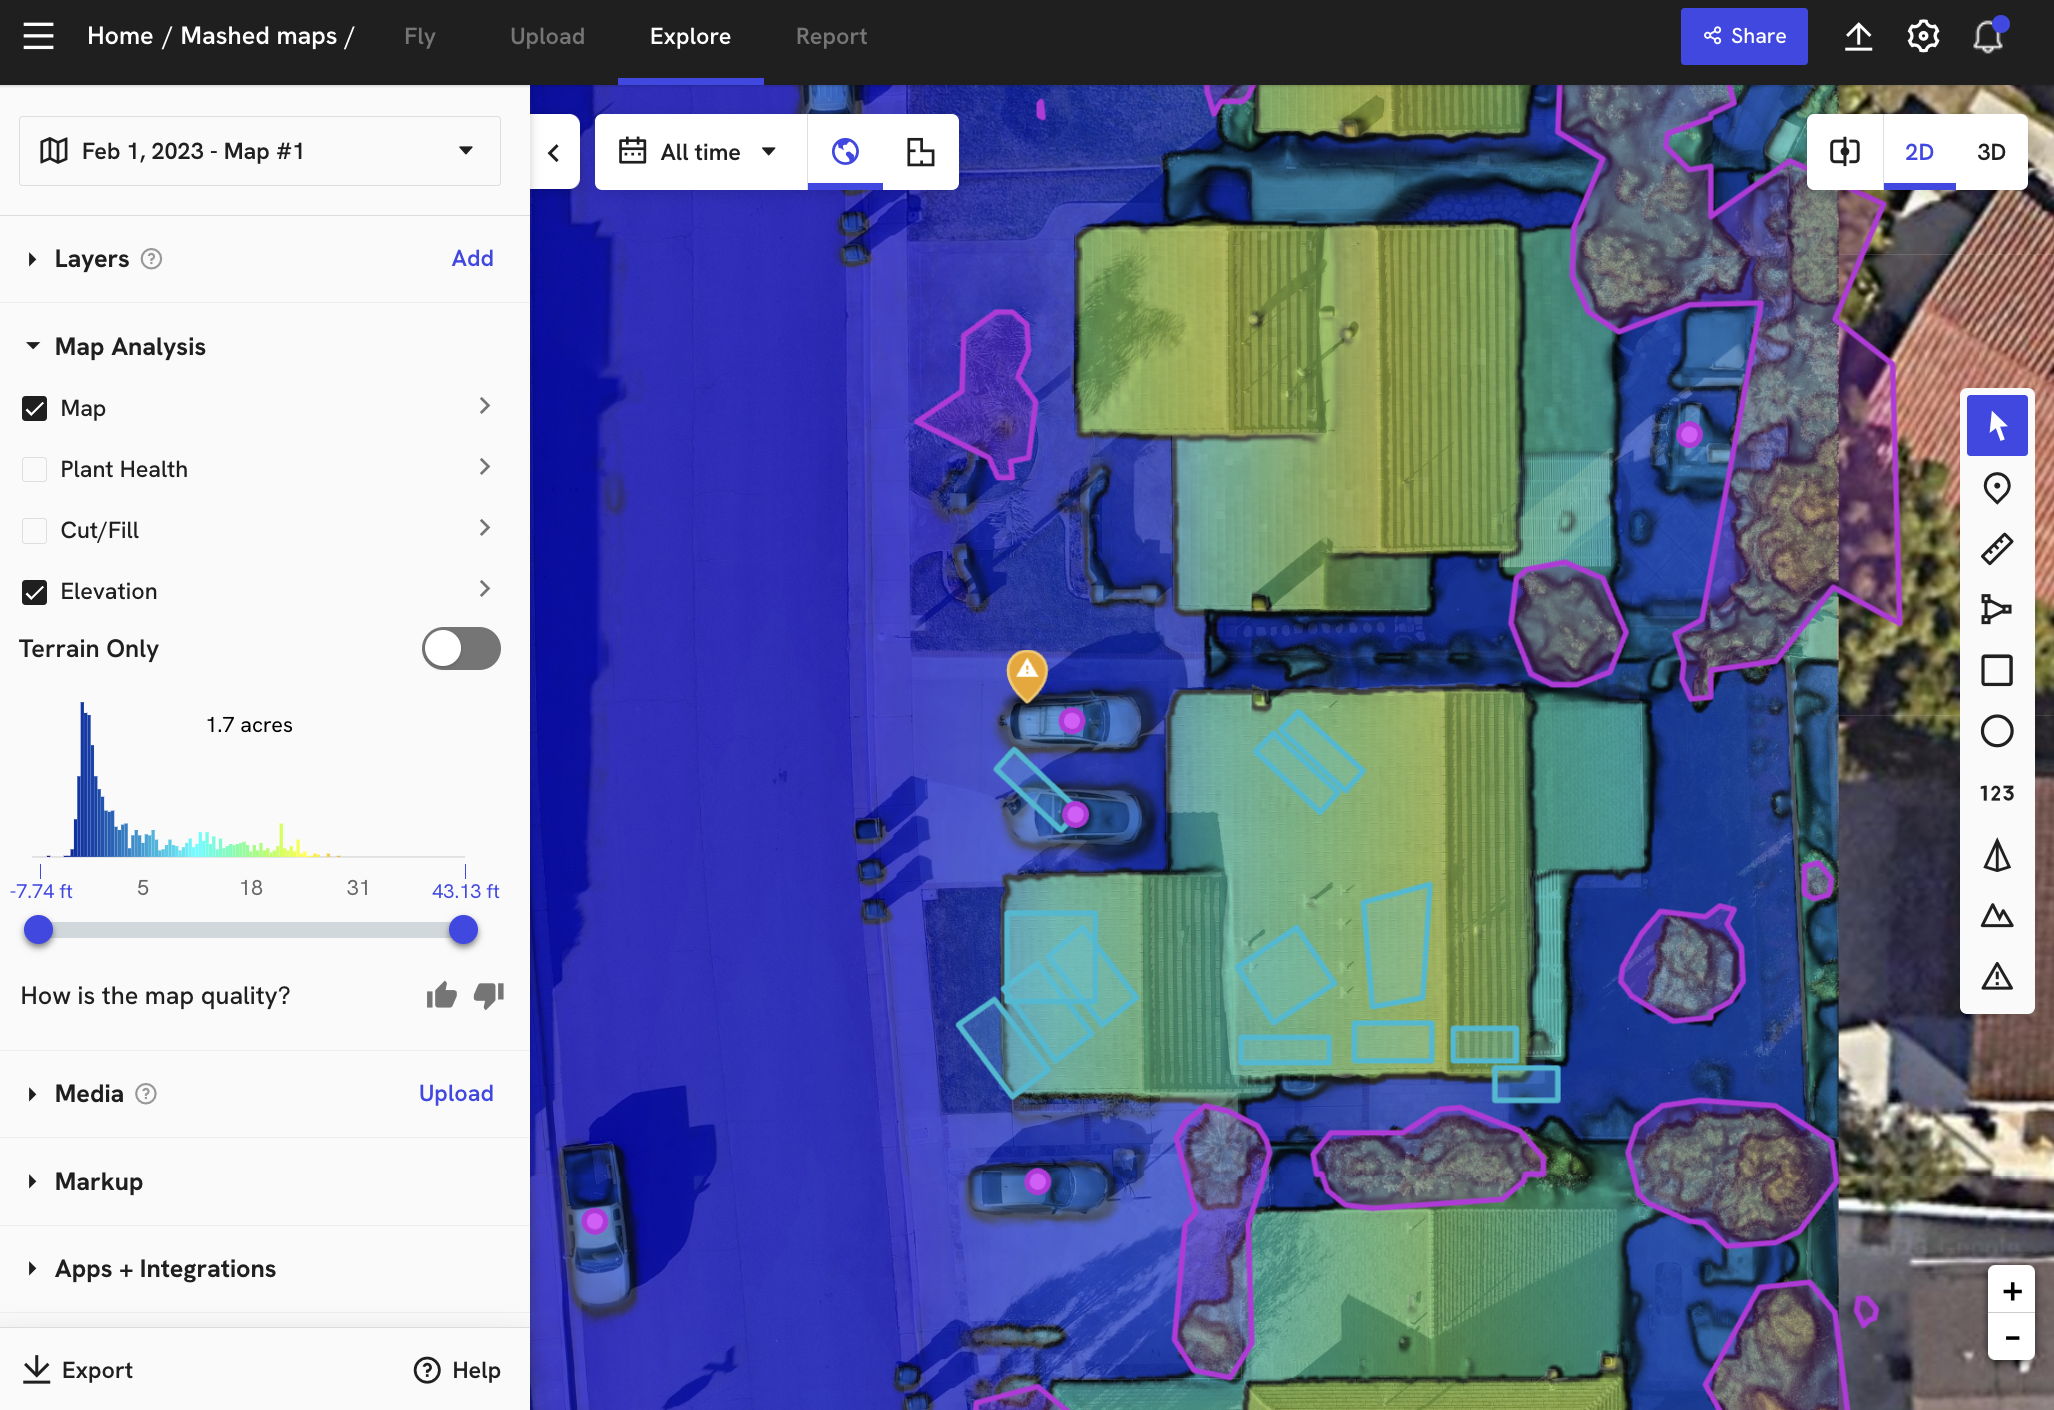Open the All time date filter
This screenshot has height=1410, width=2054.
pyautogui.click(x=699, y=152)
